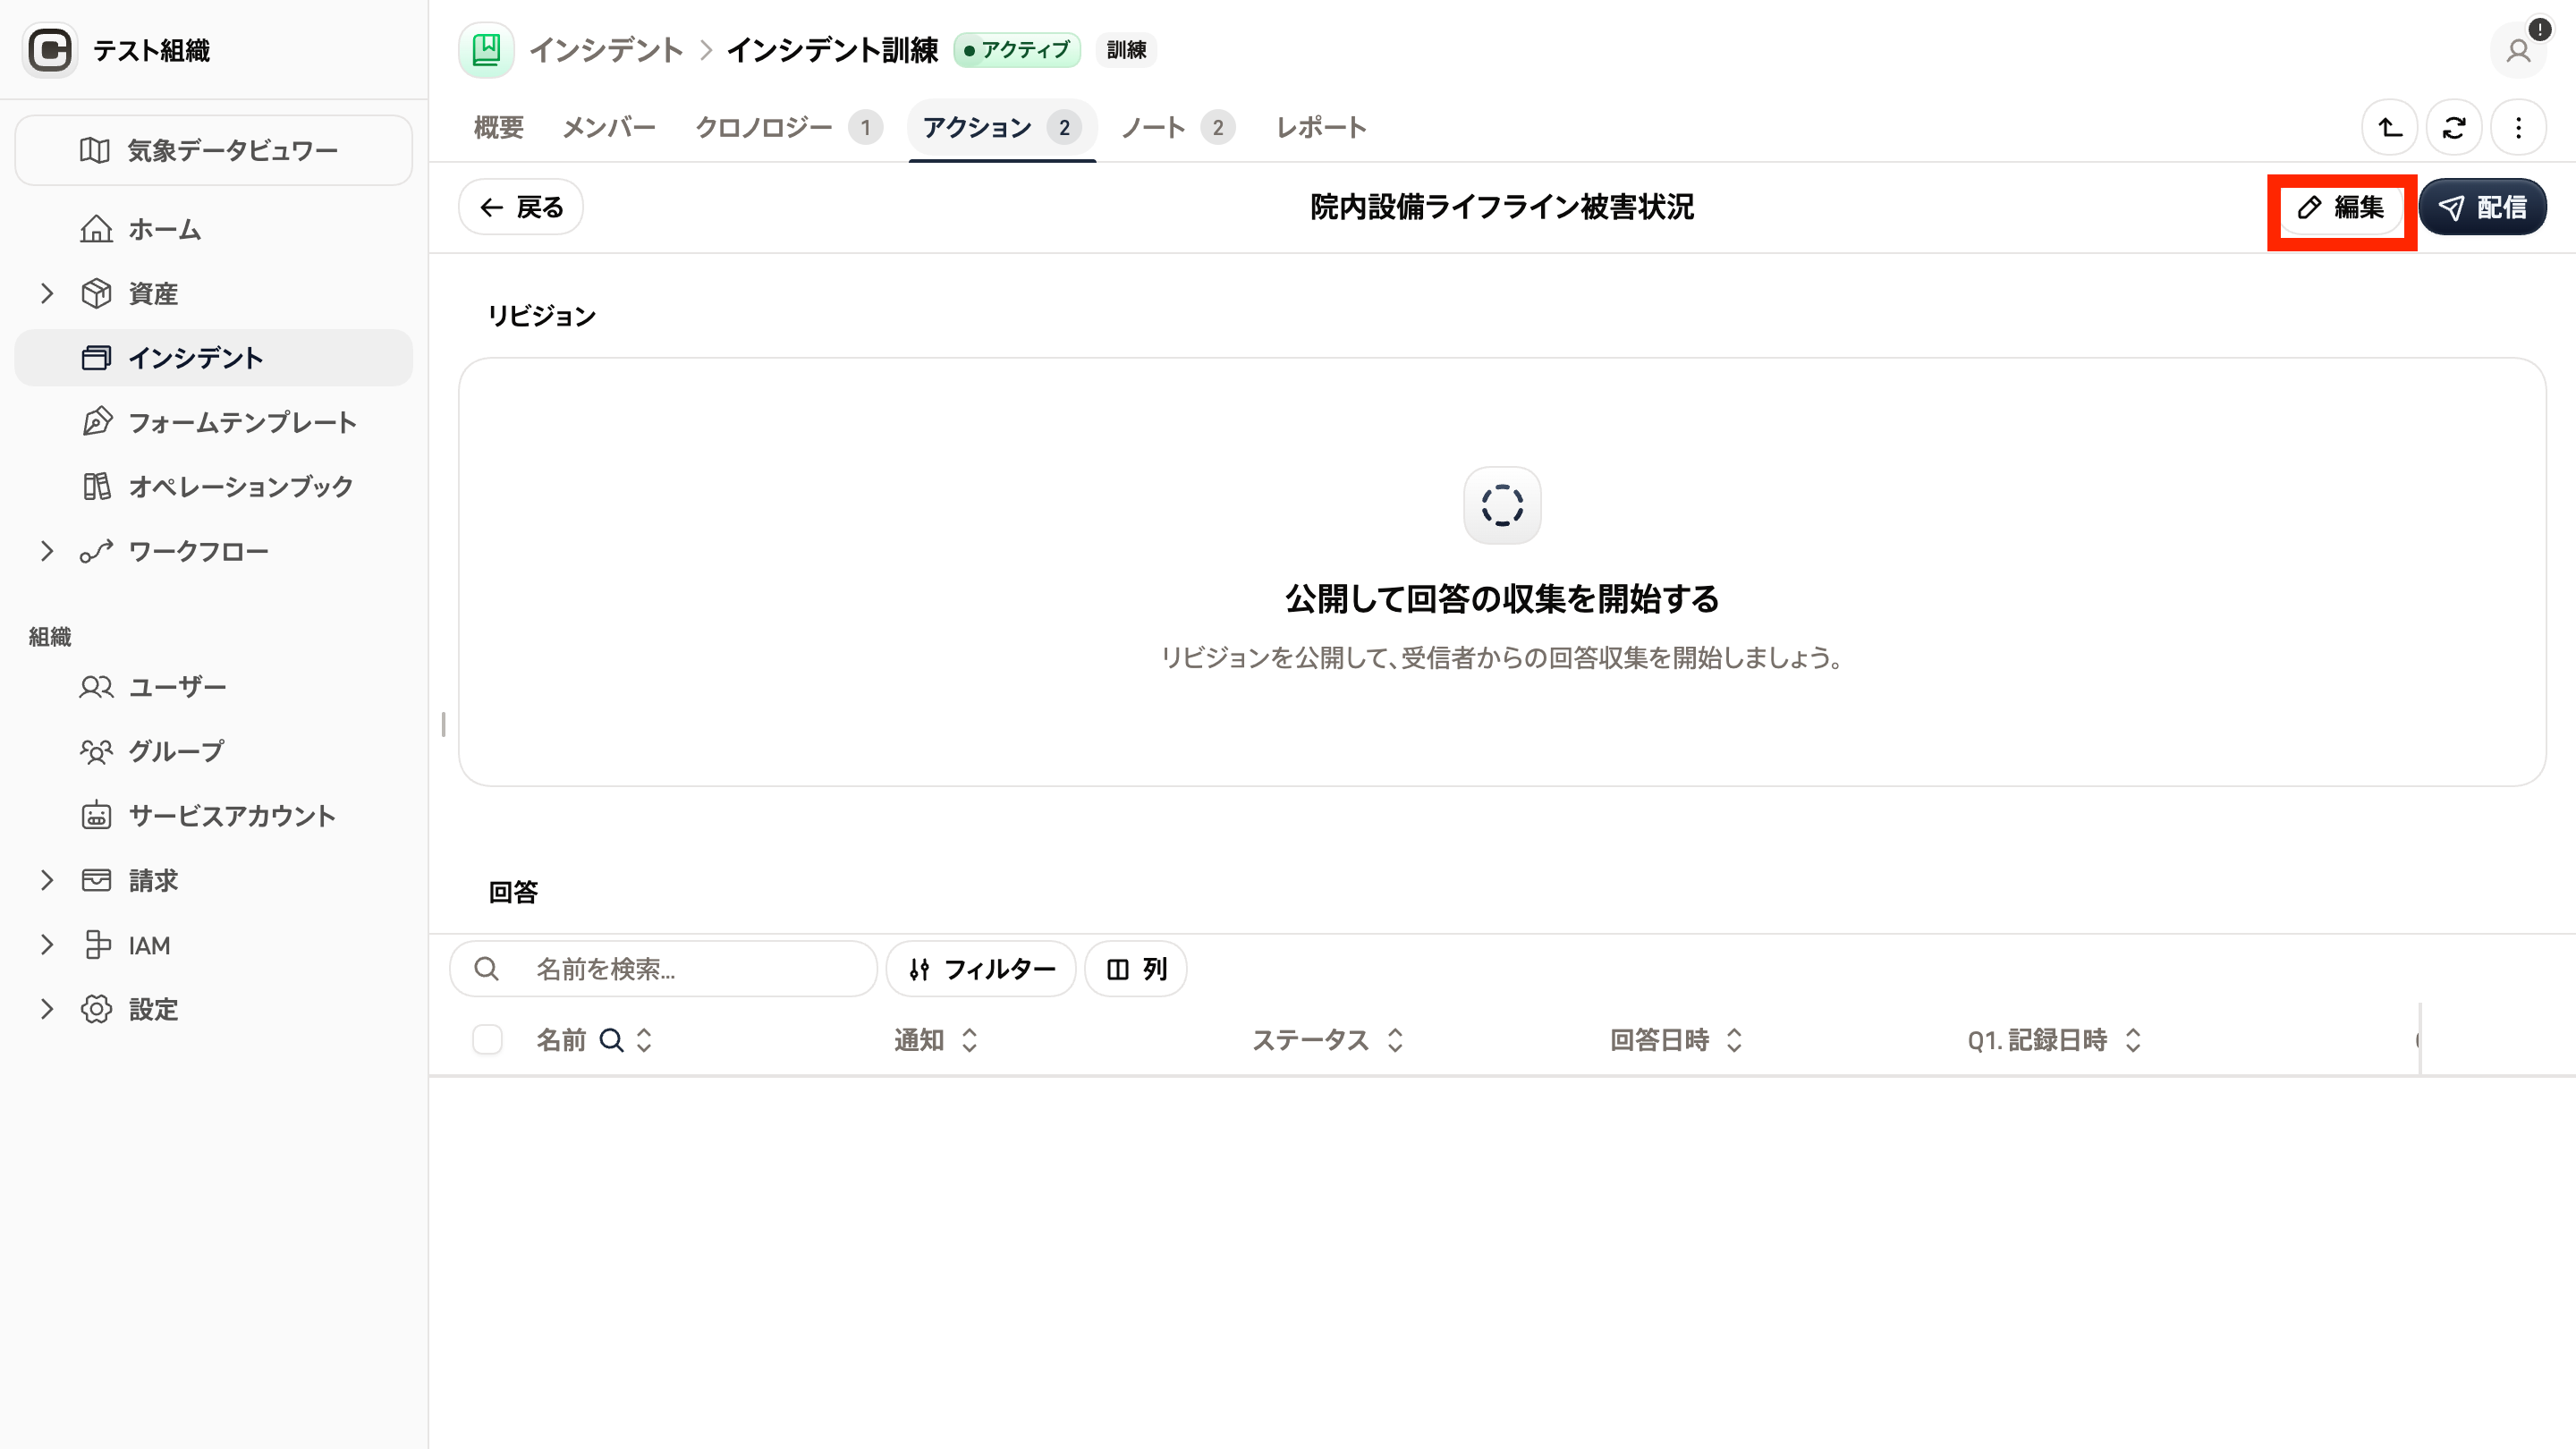Image resolution: width=2576 pixels, height=1449 pixels.
Task: Click the green incident book icon
Action: 486,50
